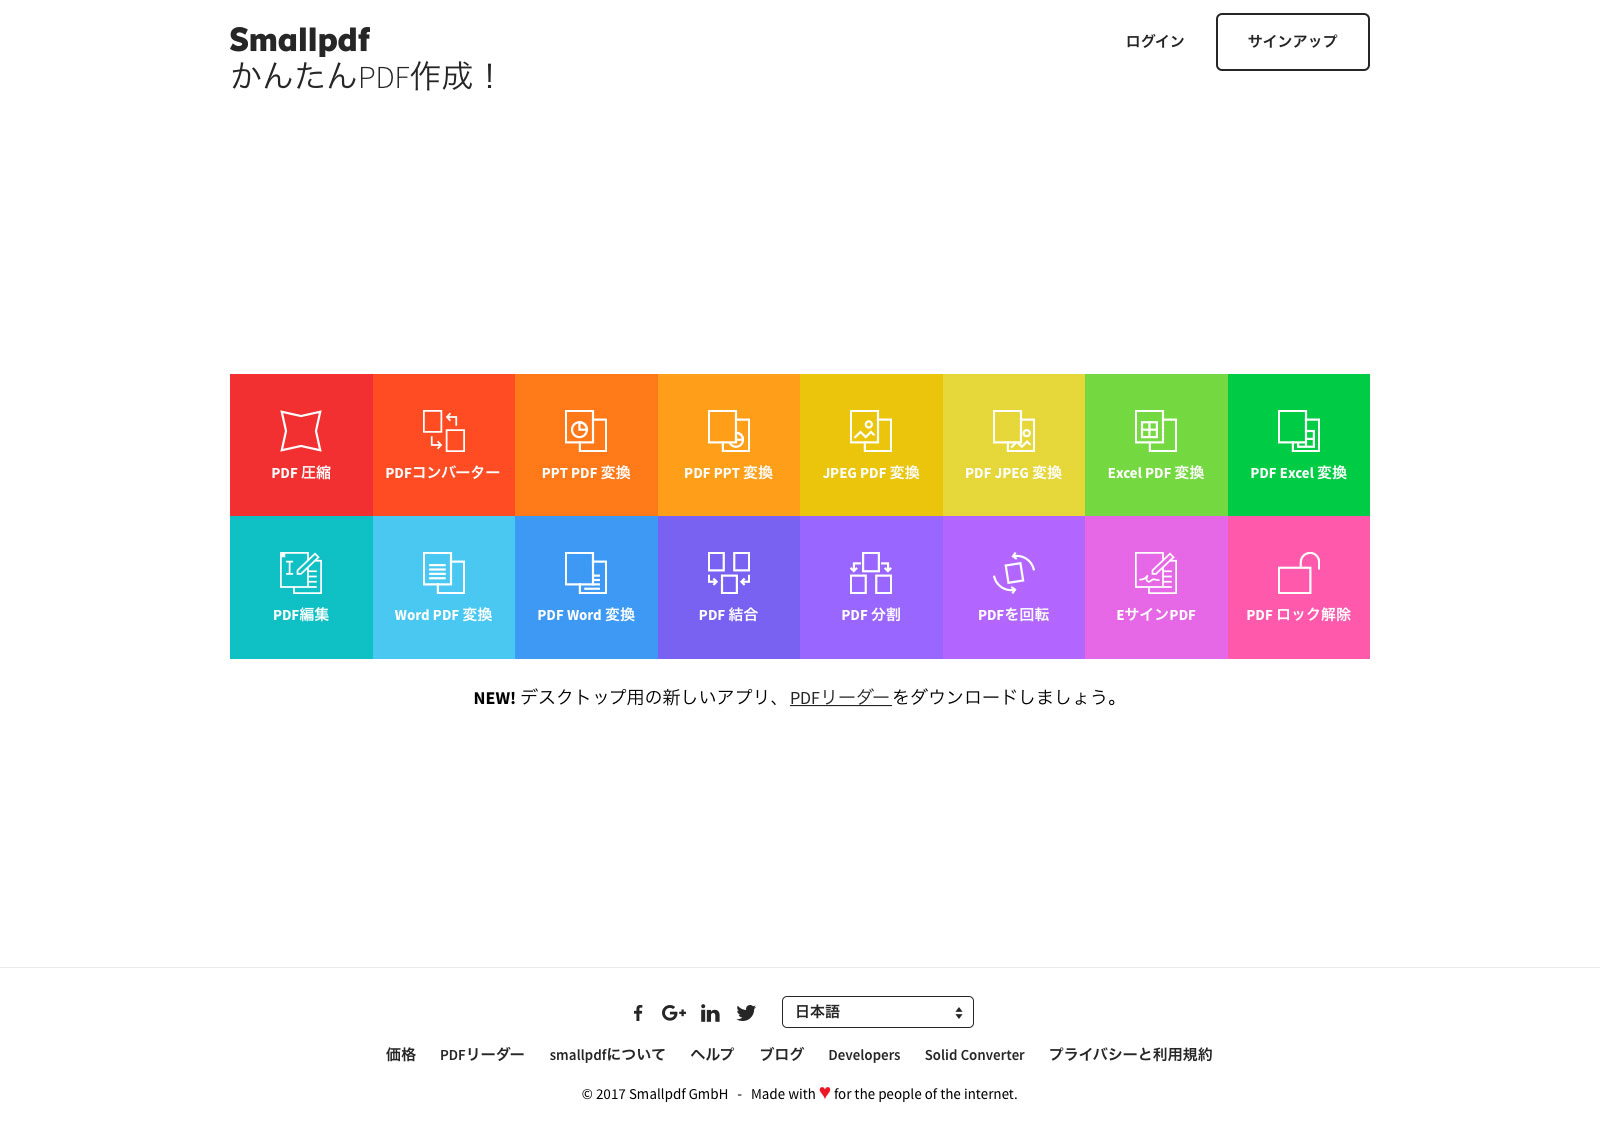This screenshot has height=1139, width=1600.
Task: Go to the Smallpdf logo home
Action: 300,40
